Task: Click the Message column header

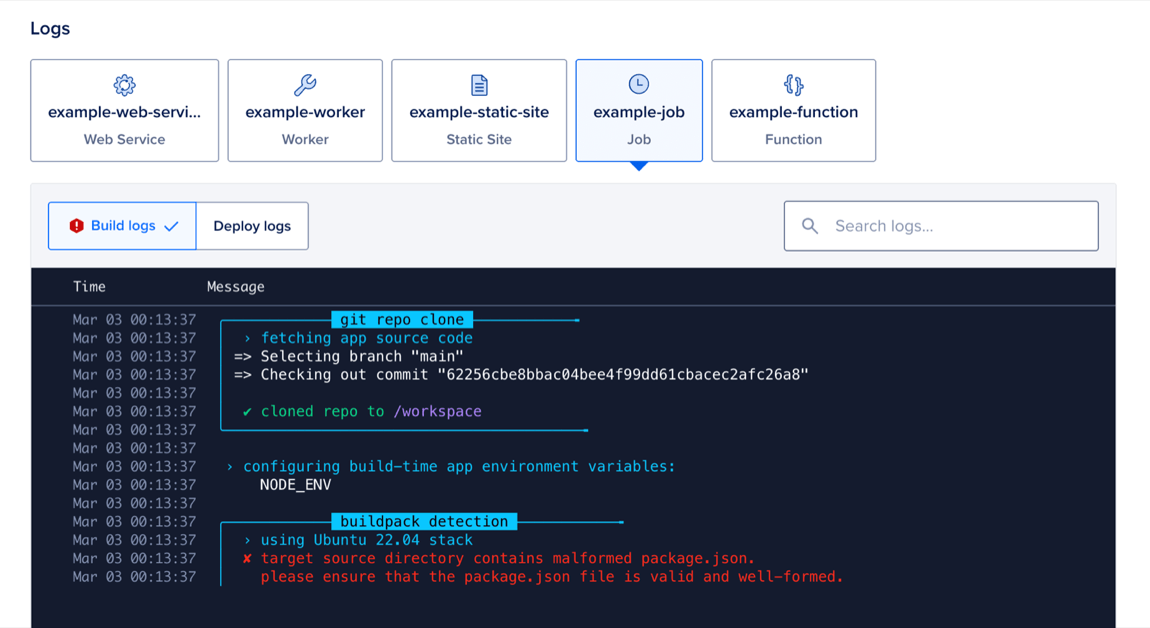Action: click(x=235, y=286)
